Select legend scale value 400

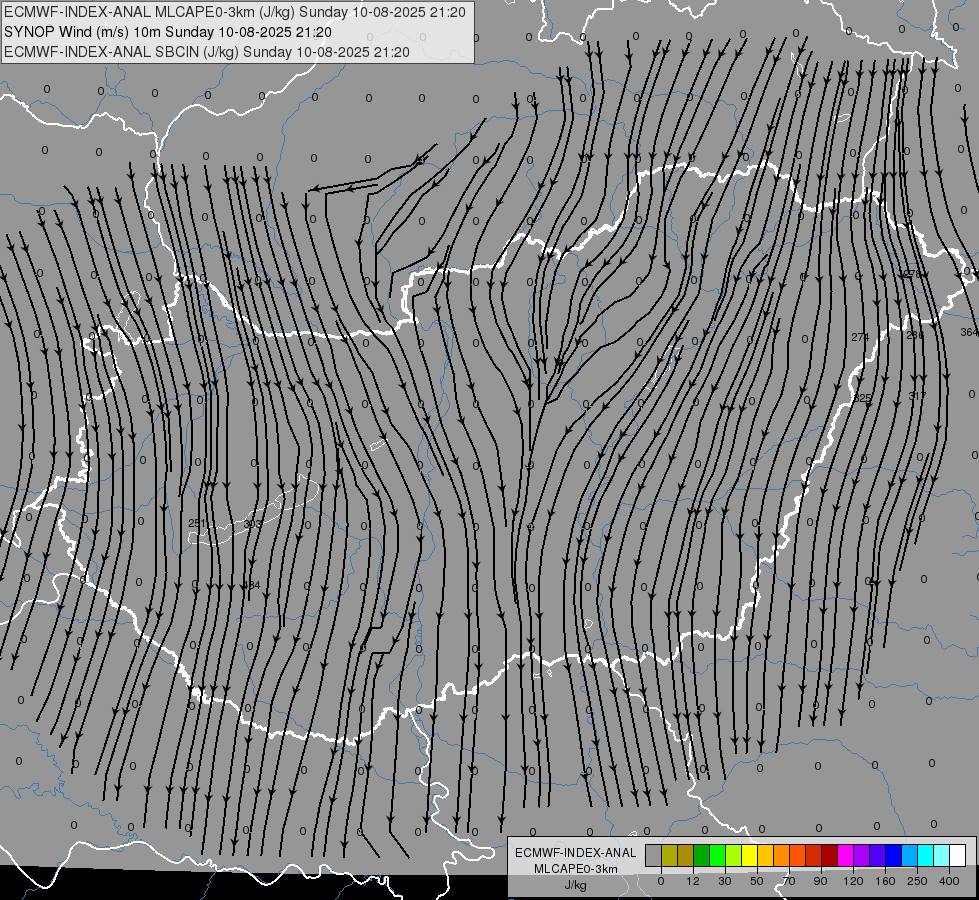949,881
